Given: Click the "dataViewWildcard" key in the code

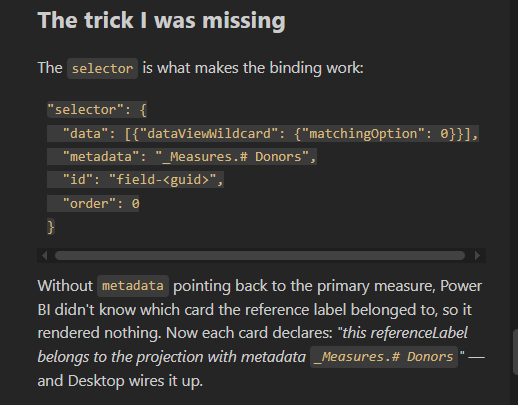Looking at the screenshot, I should (209, 134).
